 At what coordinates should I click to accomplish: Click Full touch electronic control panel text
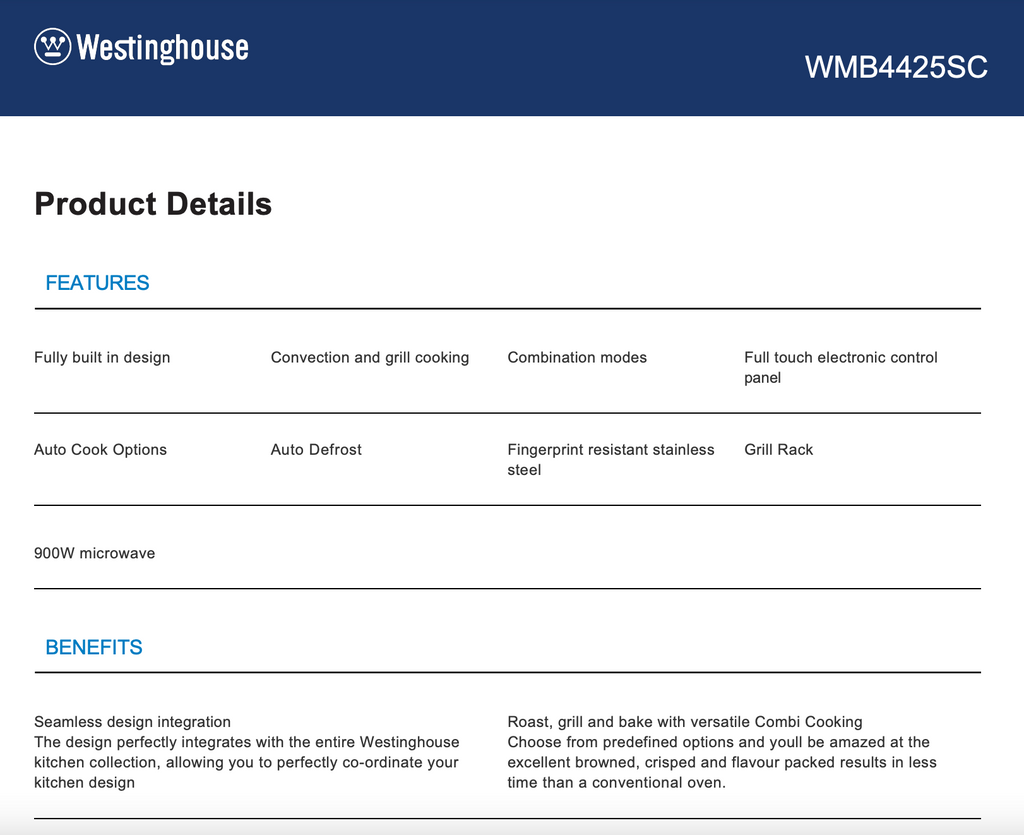(x=840, y=367)
